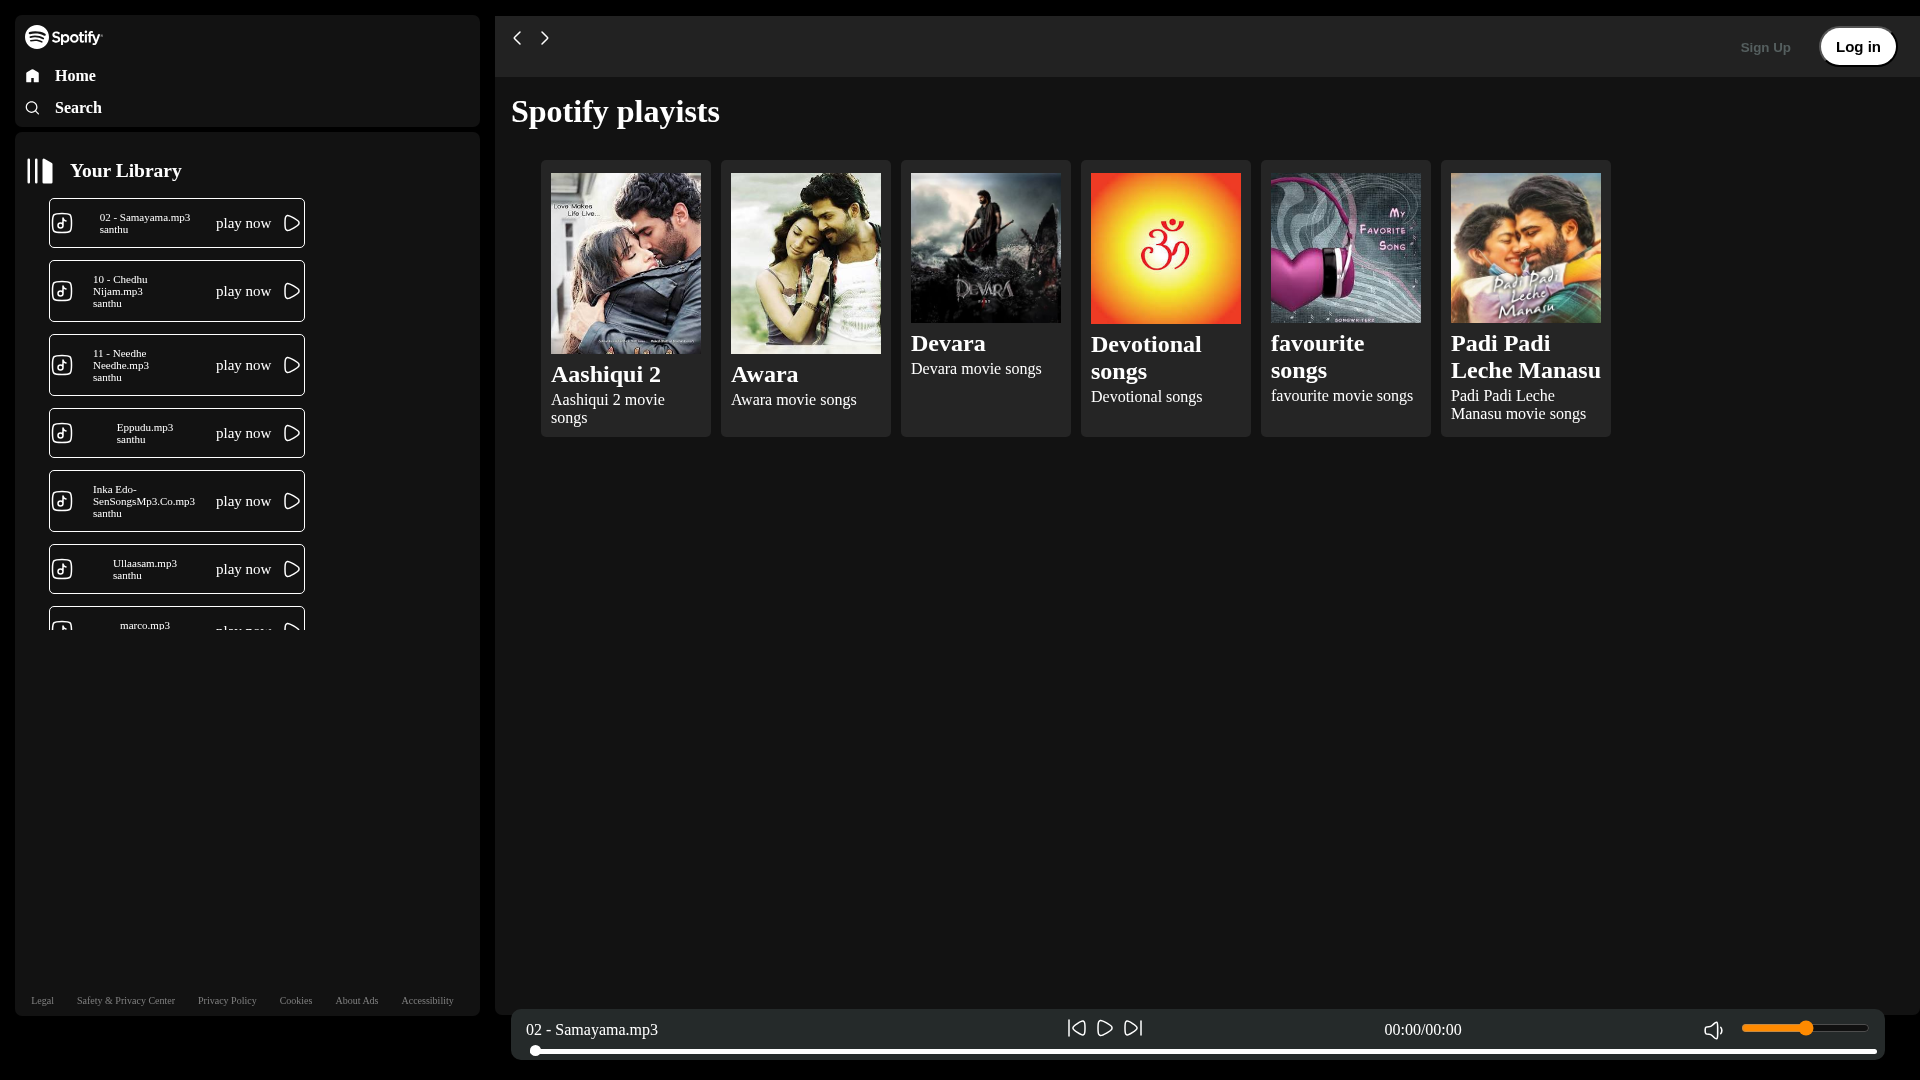Open the Home menu item
1920x1080 pixels.
[x=60, y=76]
